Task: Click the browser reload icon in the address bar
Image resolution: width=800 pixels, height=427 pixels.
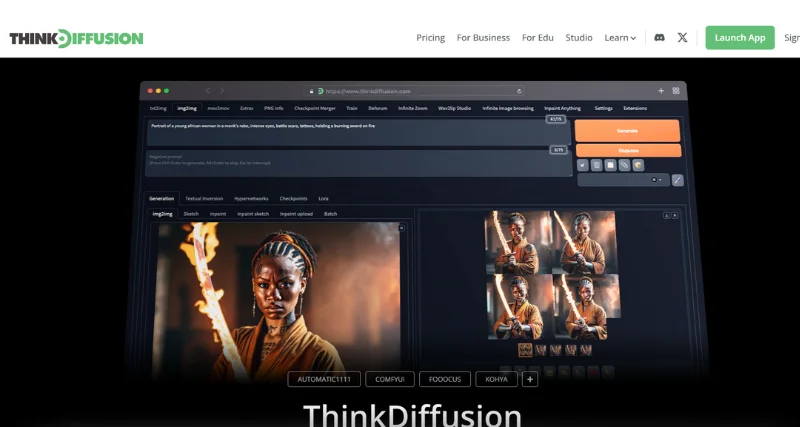Action: tap(518, 91)
